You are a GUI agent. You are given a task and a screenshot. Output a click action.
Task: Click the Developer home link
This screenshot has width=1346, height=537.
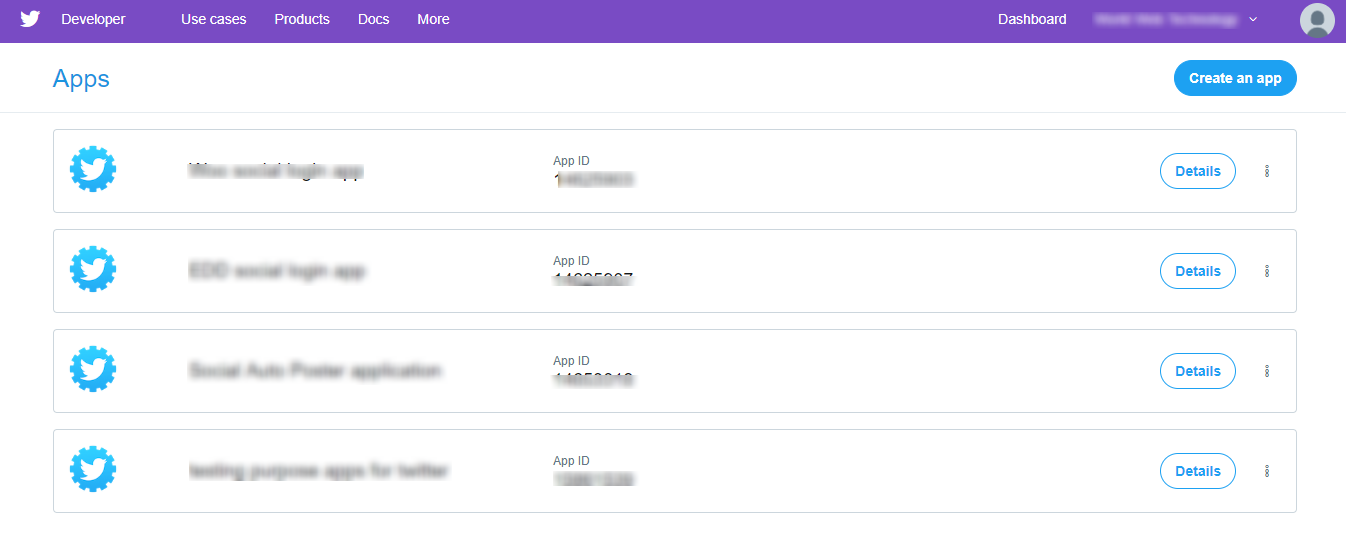pos(93,19)
